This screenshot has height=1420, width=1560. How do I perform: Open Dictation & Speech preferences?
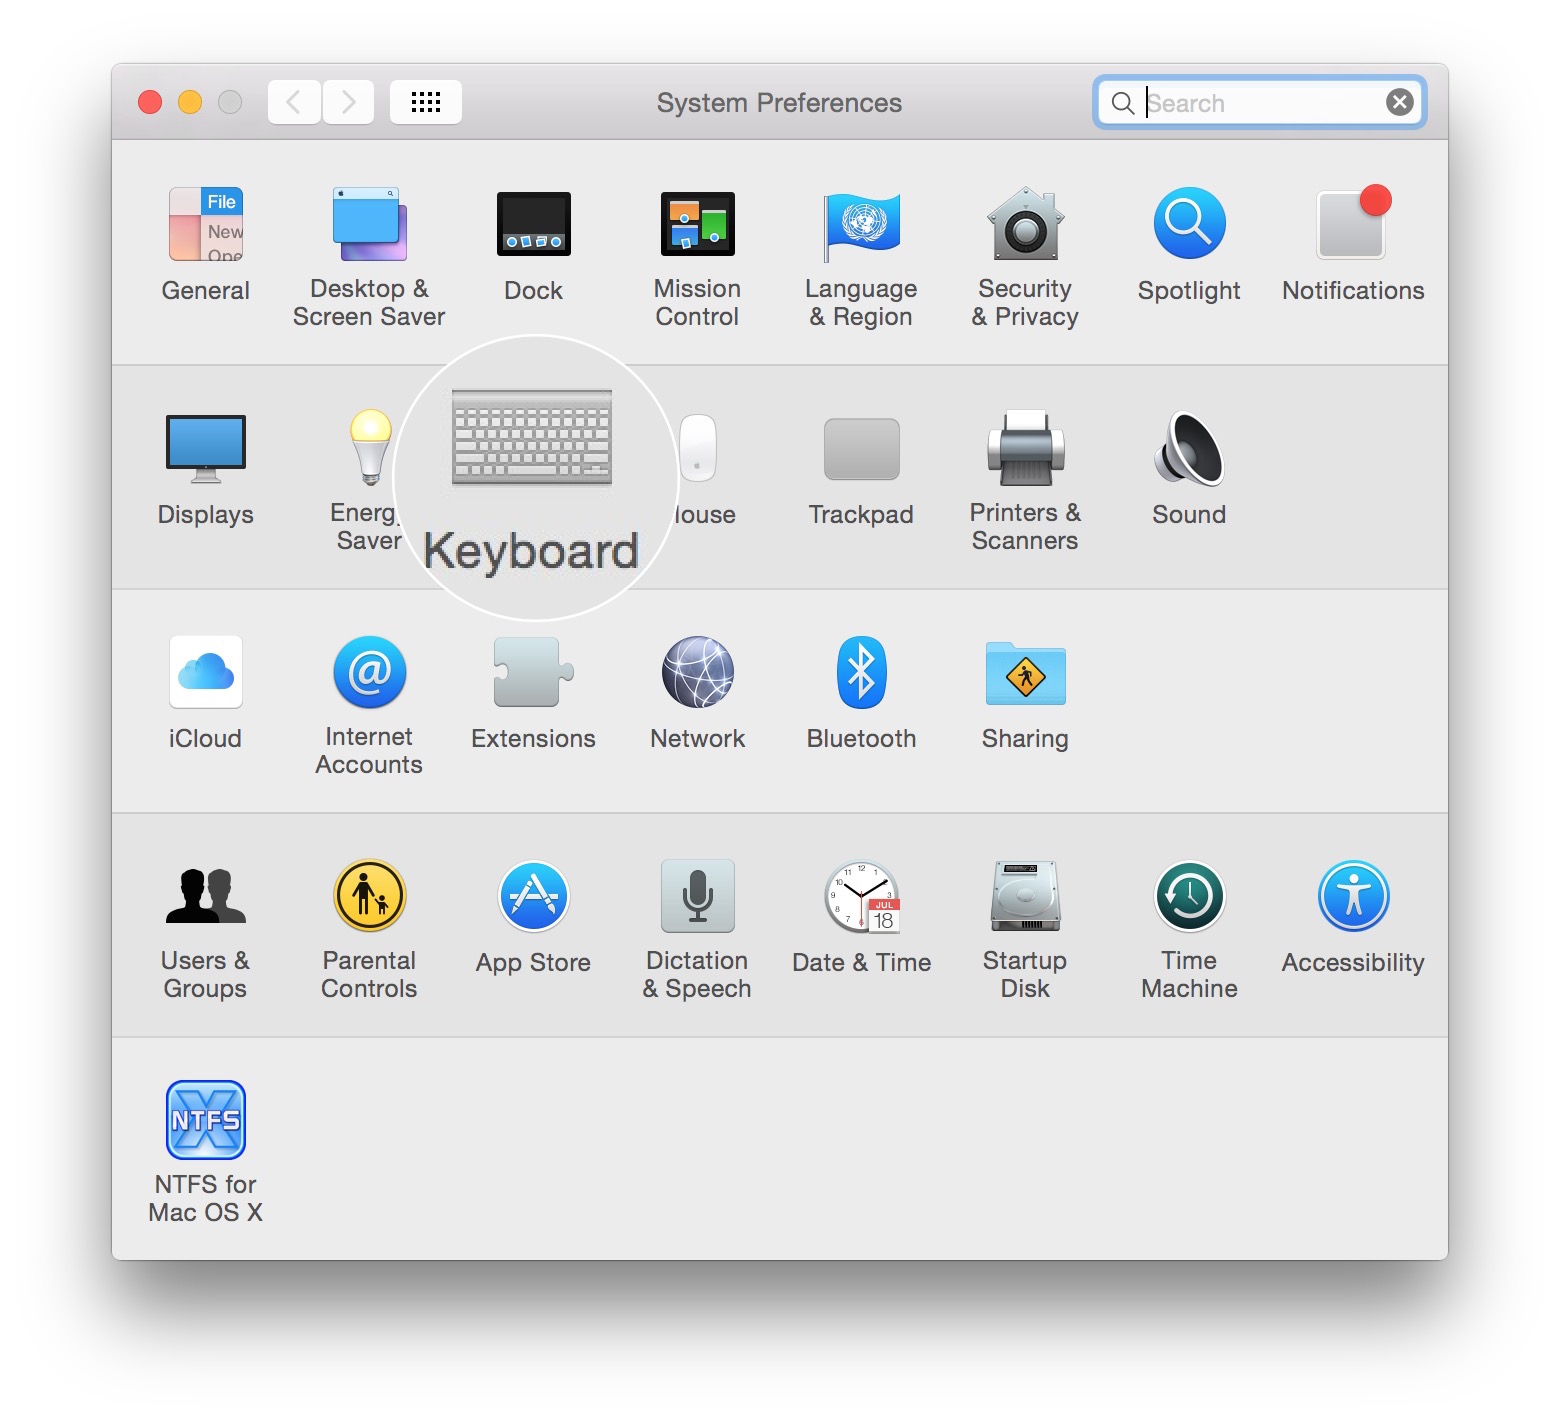(697, 896)
